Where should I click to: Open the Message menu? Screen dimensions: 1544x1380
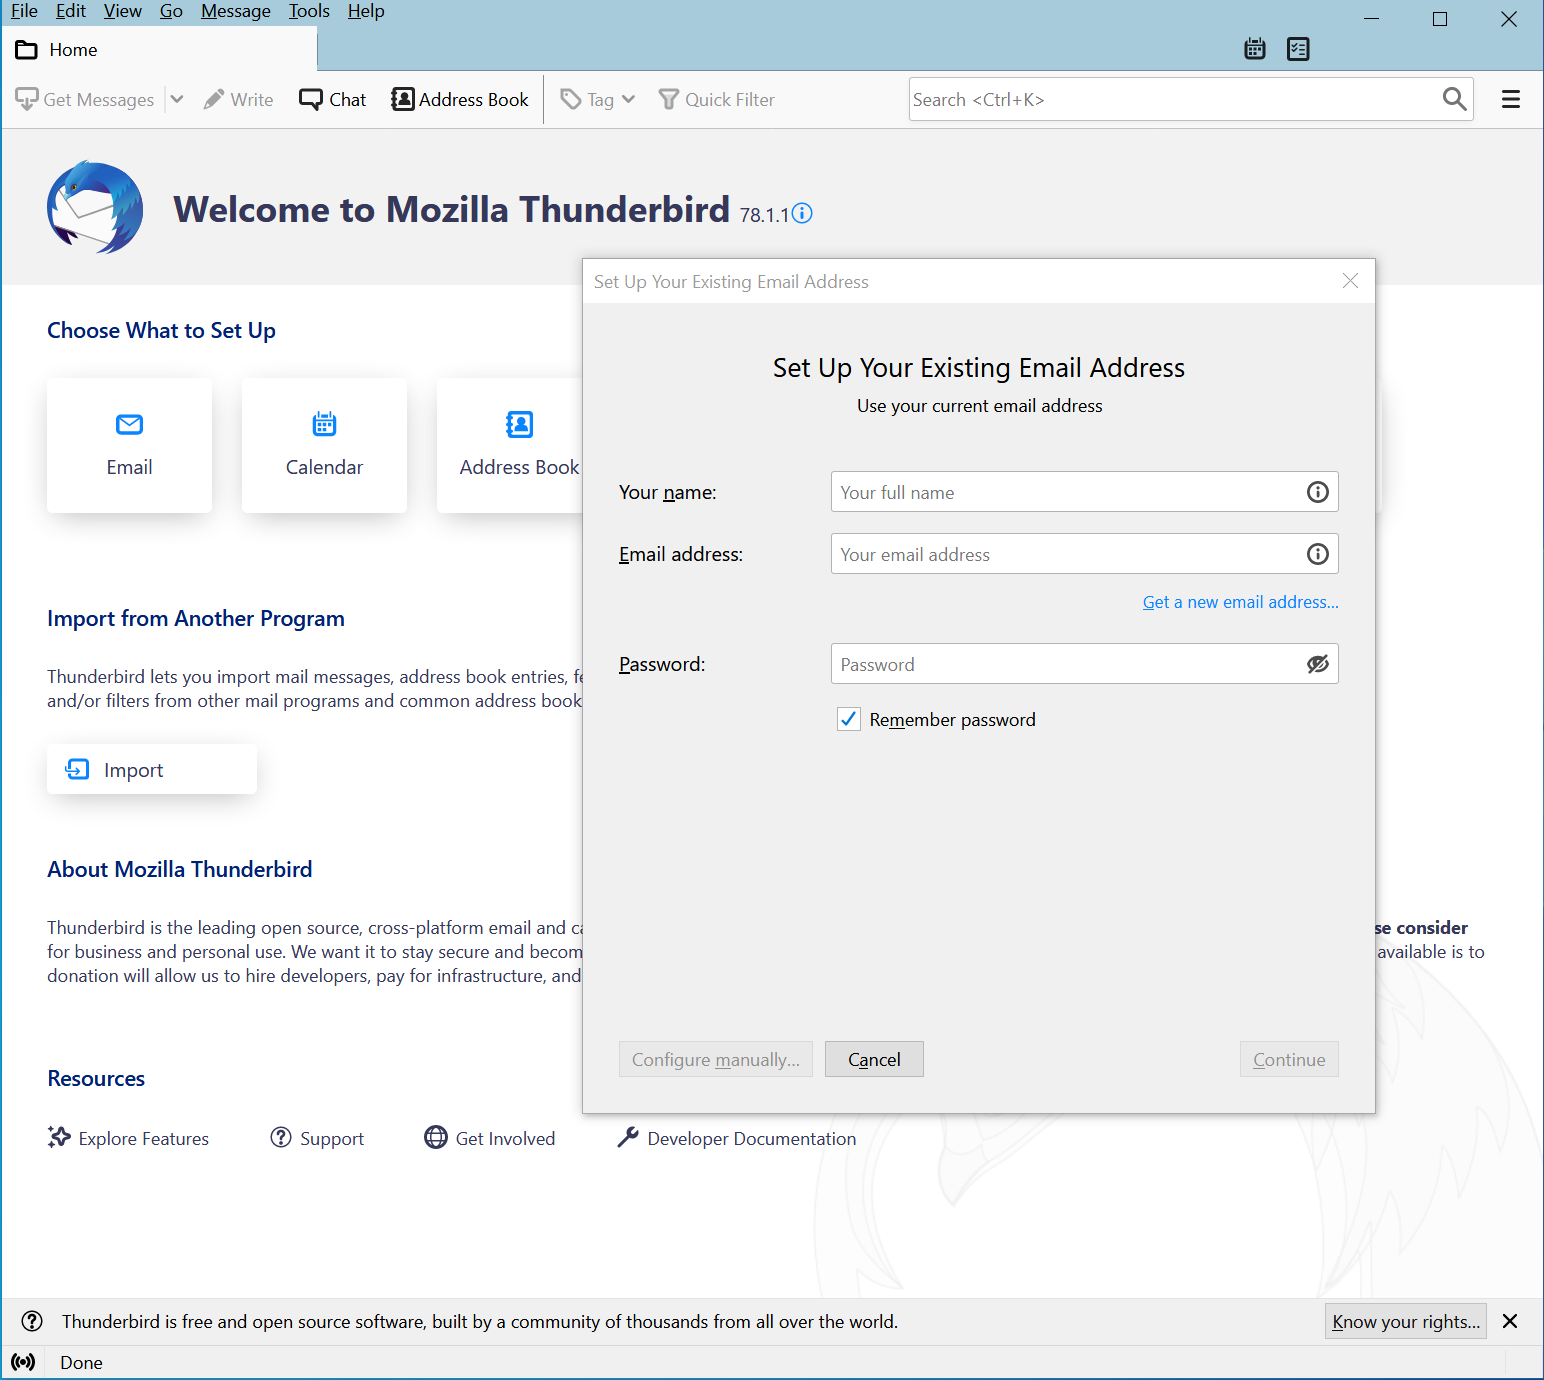click(x=235, y=11)
